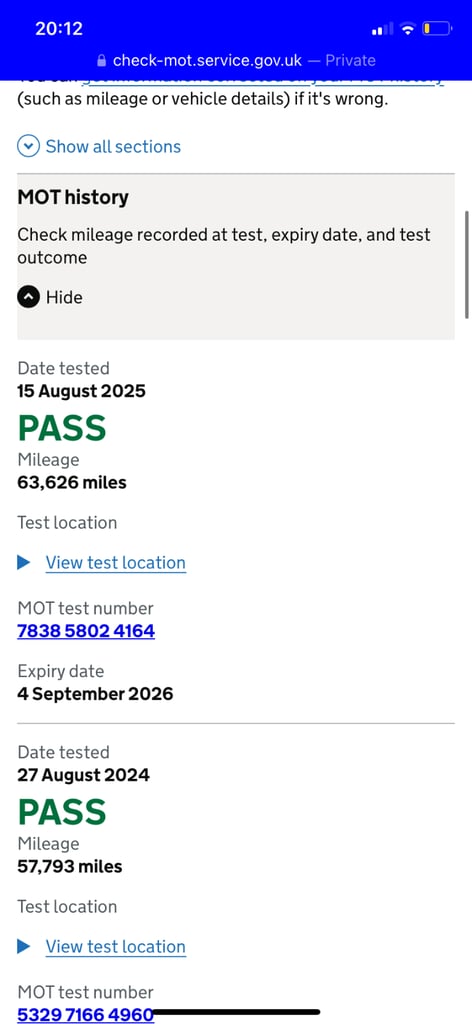Open View test location for 15 August 2025

pos(116,563)
